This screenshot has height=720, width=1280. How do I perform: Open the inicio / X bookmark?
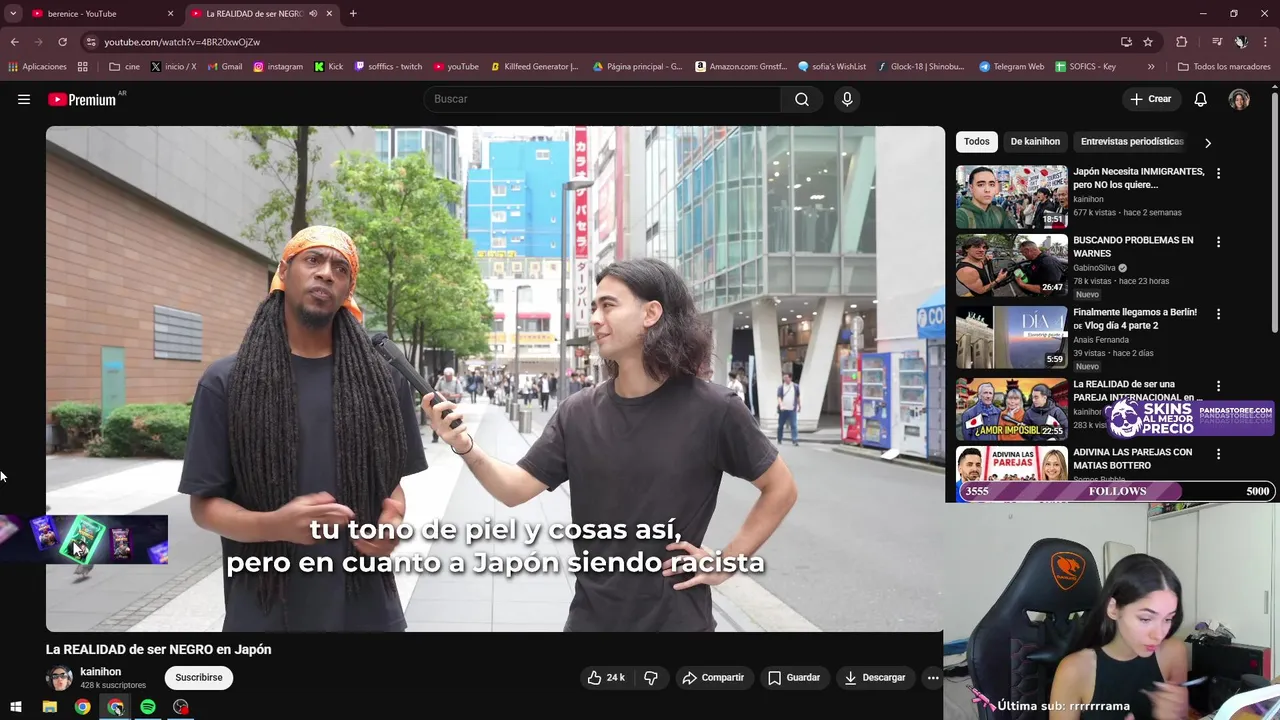(x=173, y=67)
